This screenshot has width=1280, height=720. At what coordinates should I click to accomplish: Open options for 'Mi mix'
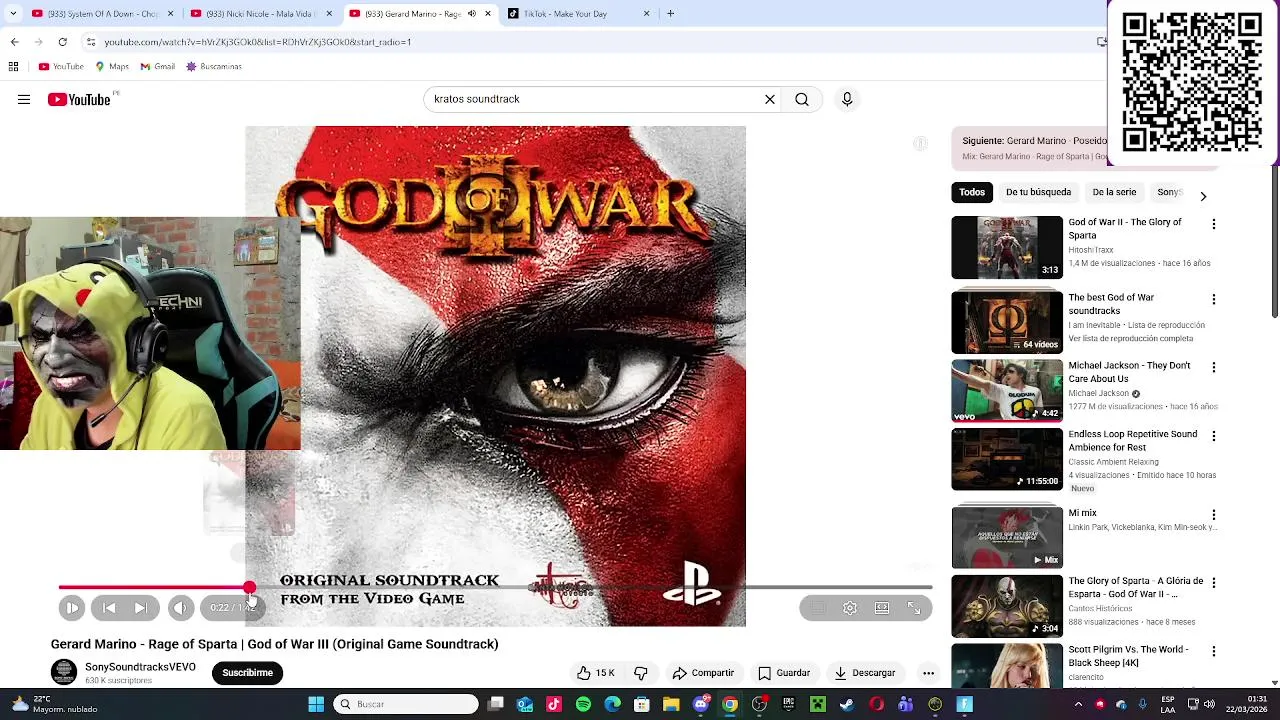[1214, 514]
